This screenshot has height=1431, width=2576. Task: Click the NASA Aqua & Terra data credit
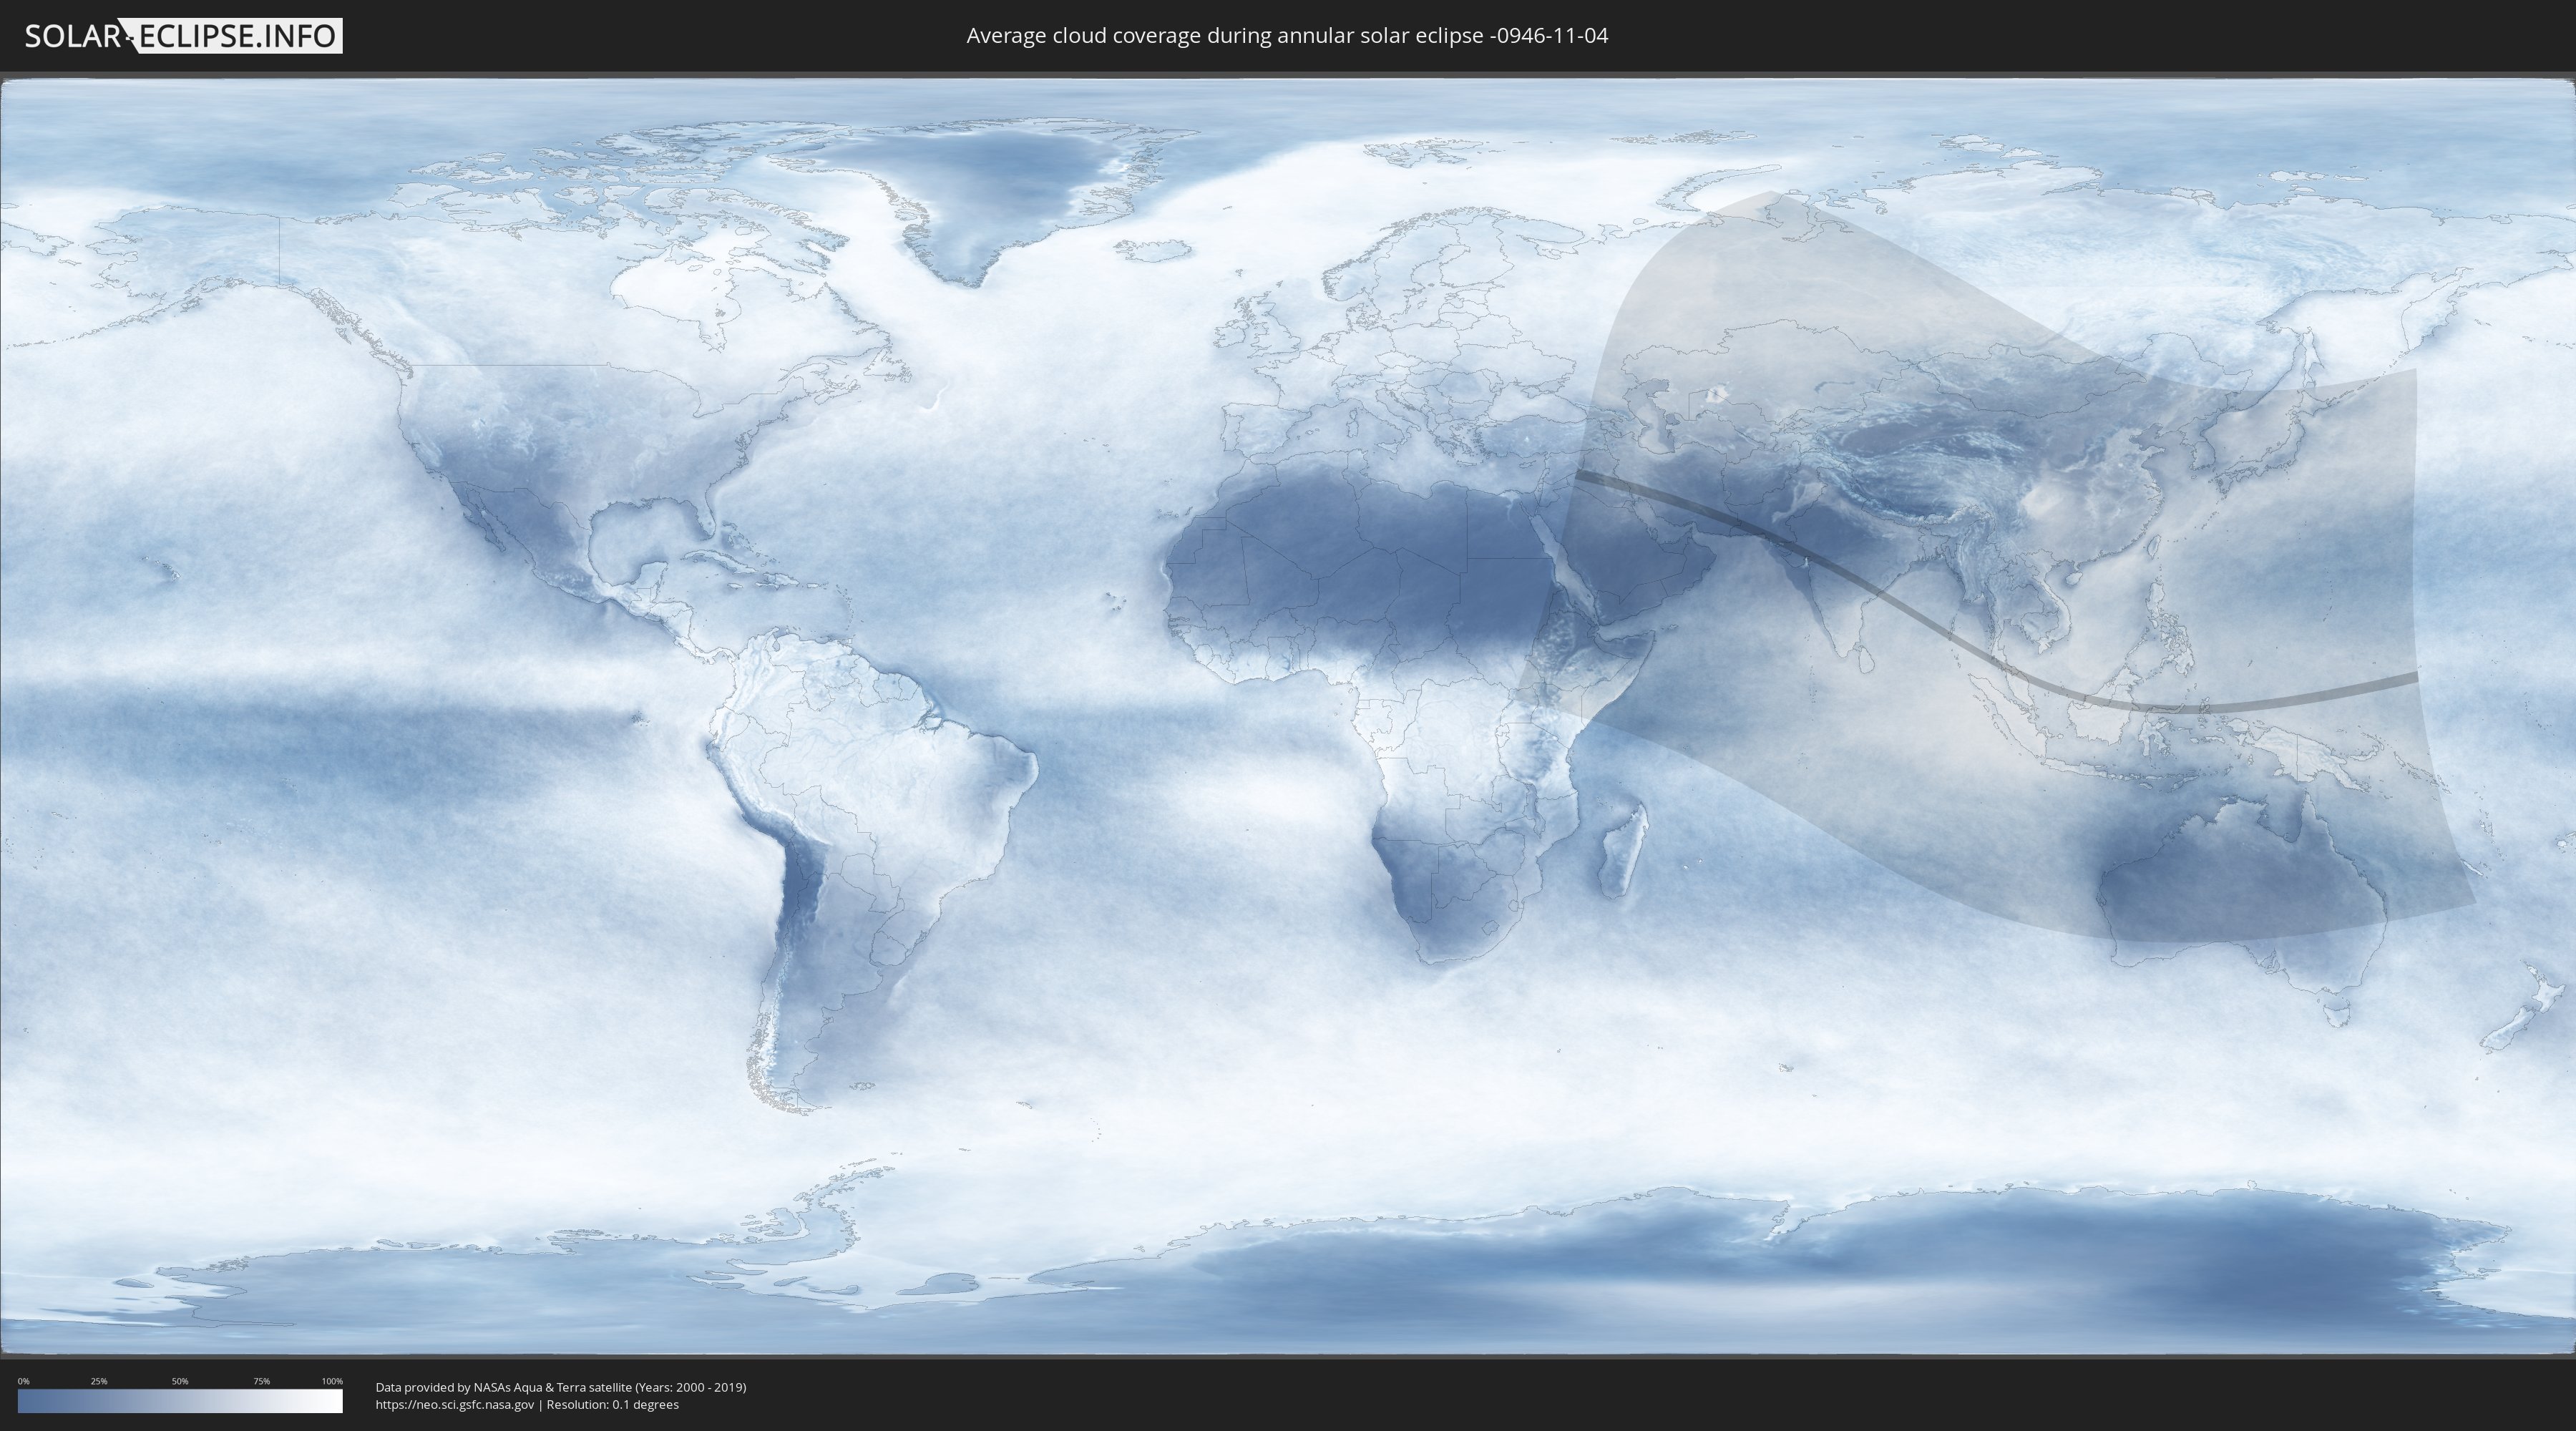(x=561, y=1387)
